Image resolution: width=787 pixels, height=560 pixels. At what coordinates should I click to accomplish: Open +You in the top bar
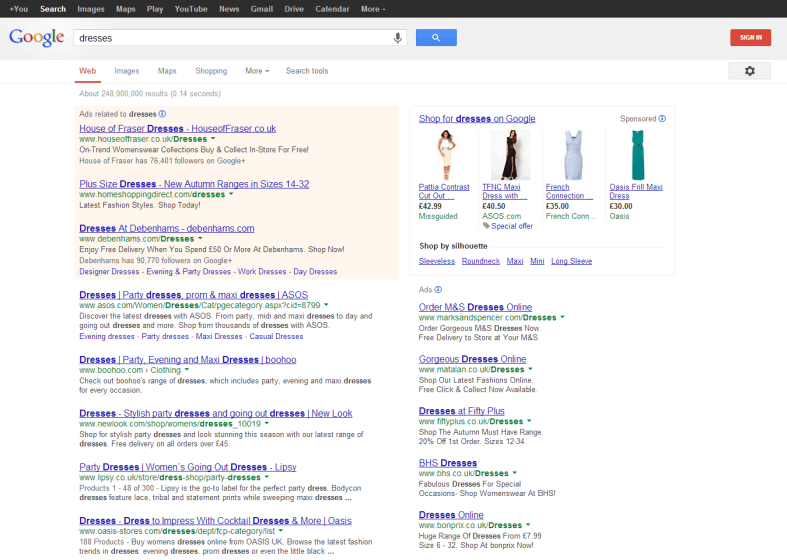click(19, 9)
